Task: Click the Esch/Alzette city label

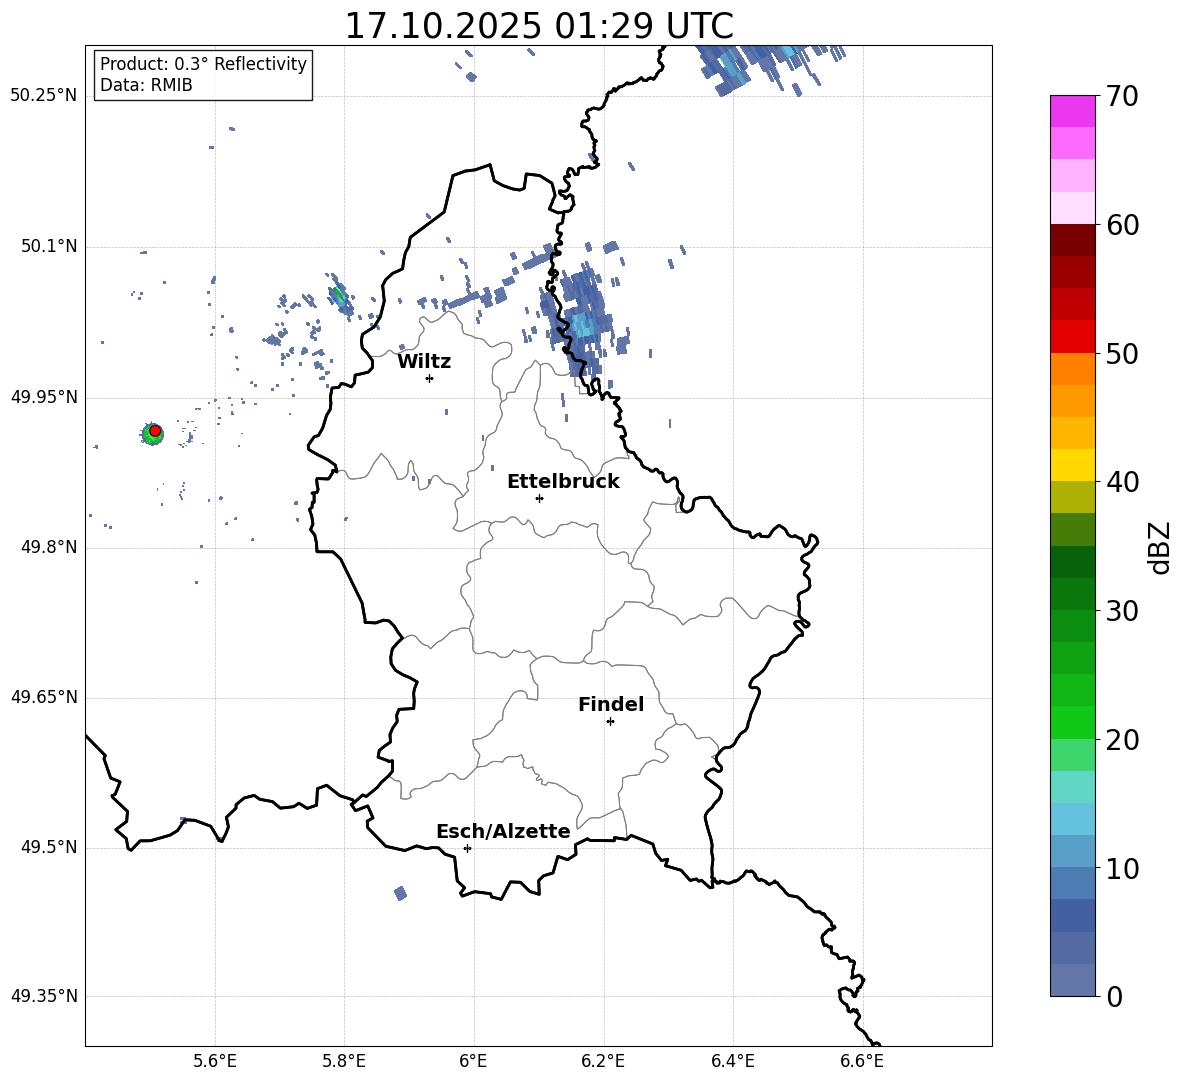Action: tap(503, 831)
